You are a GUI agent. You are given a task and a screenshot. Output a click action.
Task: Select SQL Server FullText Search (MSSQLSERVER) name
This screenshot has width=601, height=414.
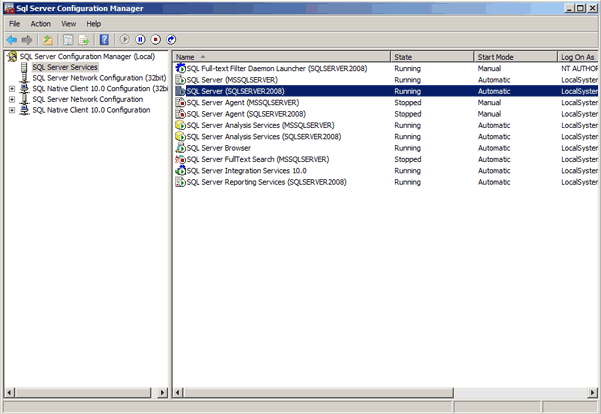coord(258,159)
